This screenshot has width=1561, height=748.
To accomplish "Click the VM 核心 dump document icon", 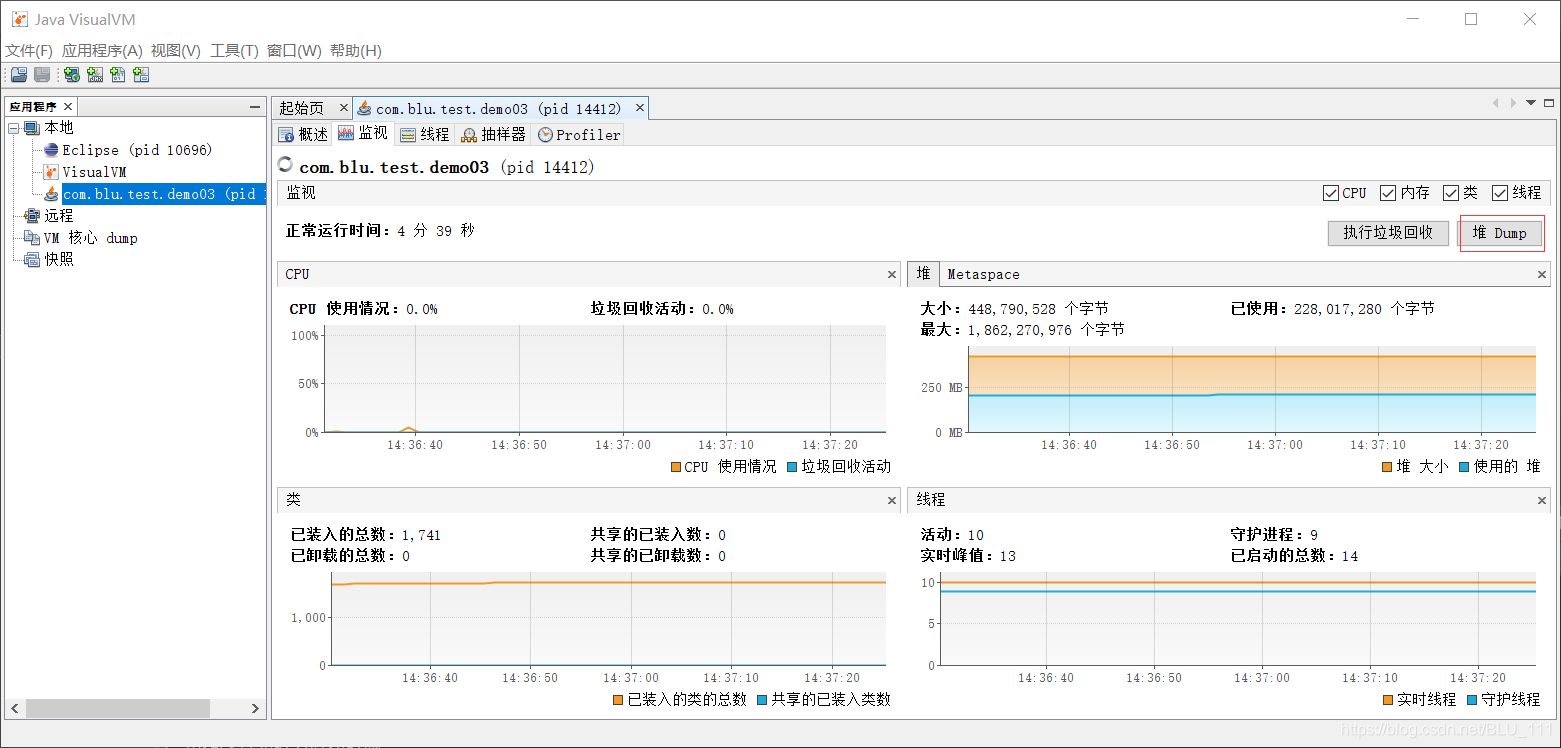I will click(x=32, y=238).
